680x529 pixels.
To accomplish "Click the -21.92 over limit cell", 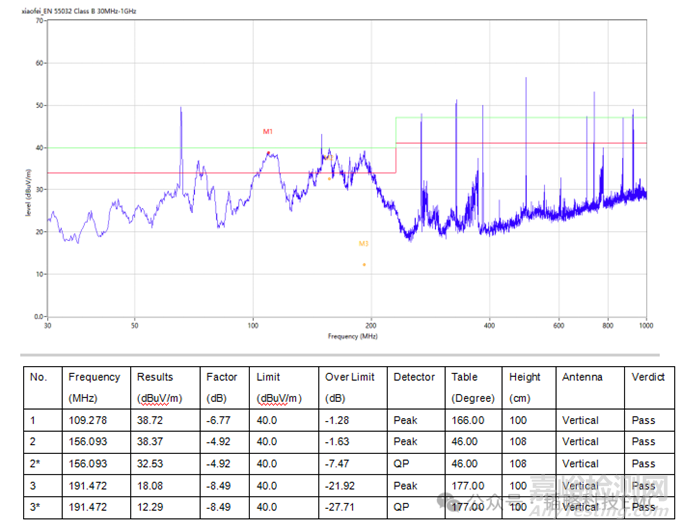I will point(341,486).
